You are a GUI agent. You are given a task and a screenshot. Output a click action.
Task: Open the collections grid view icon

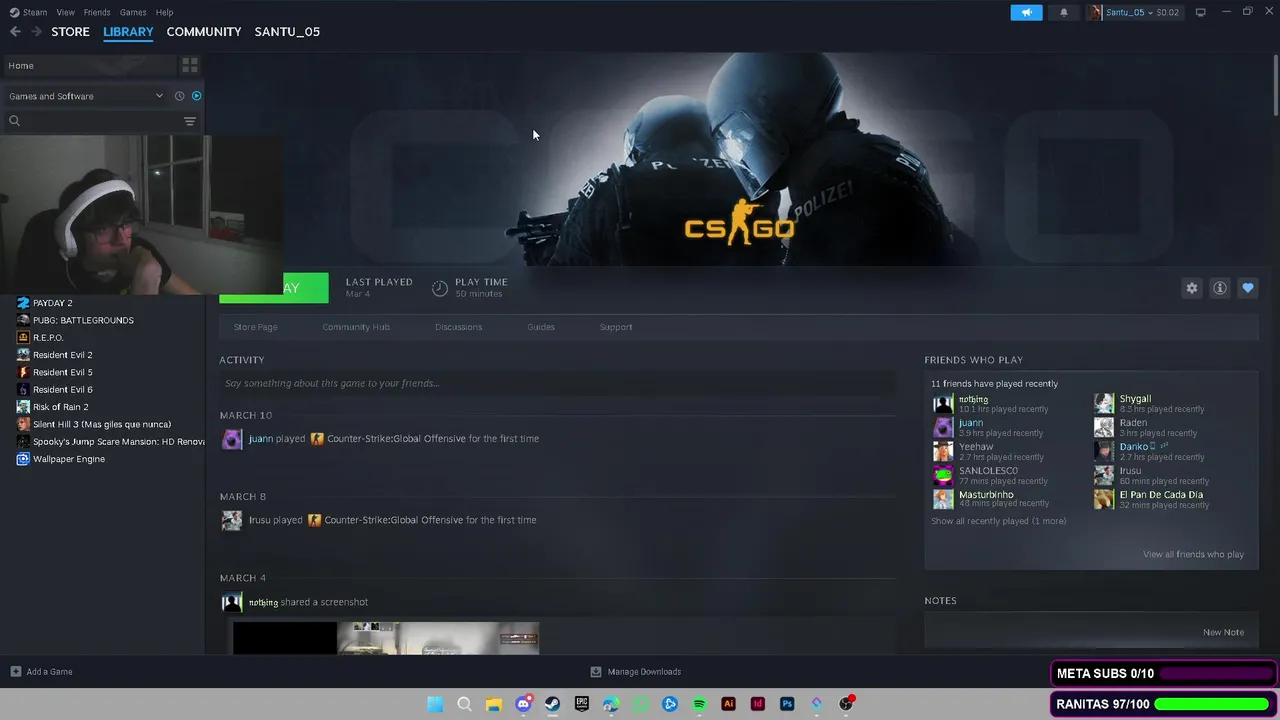(x=189, y=66)
